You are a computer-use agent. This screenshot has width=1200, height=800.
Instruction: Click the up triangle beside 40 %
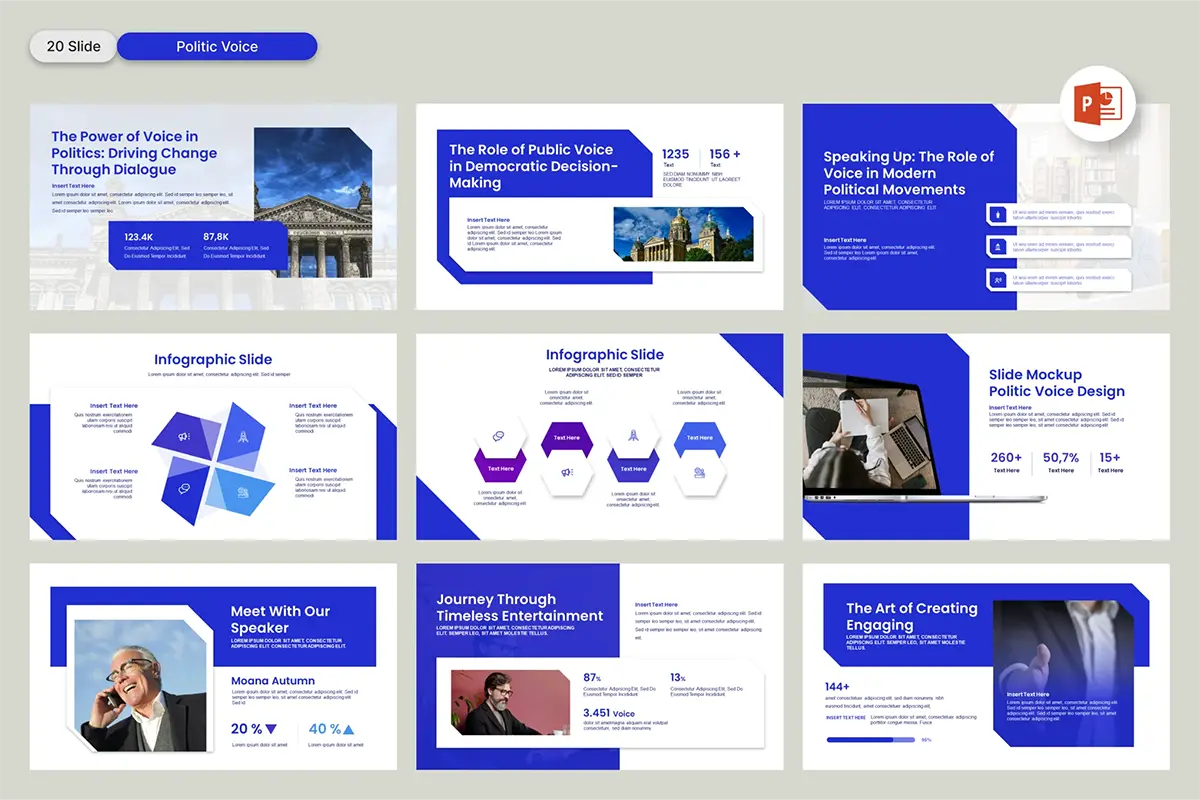click(x=348, y=729)
